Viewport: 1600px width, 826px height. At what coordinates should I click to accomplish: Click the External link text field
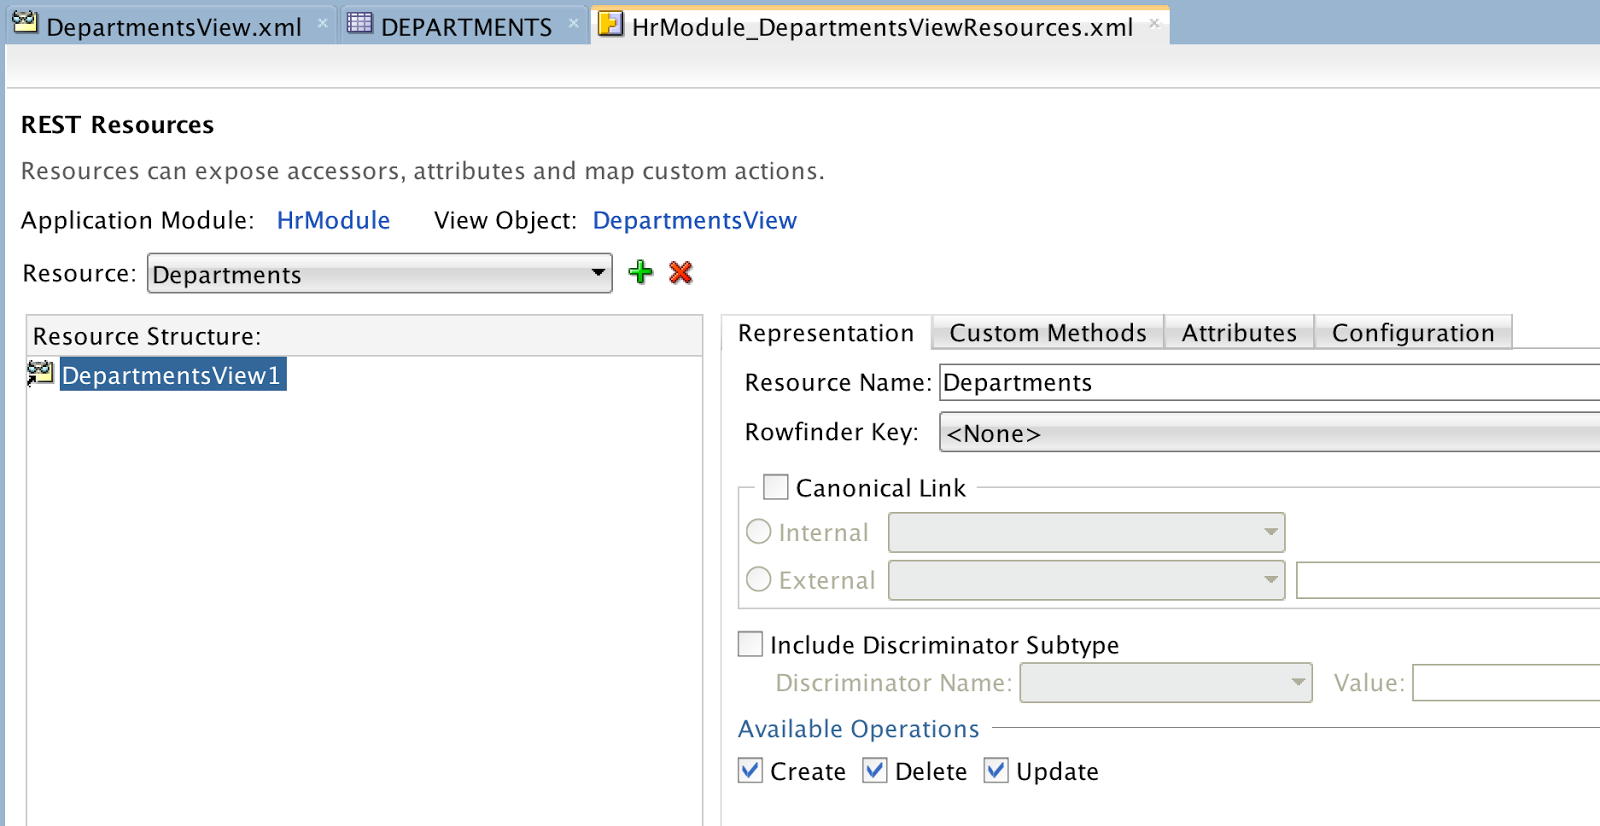click(1448, 580)
